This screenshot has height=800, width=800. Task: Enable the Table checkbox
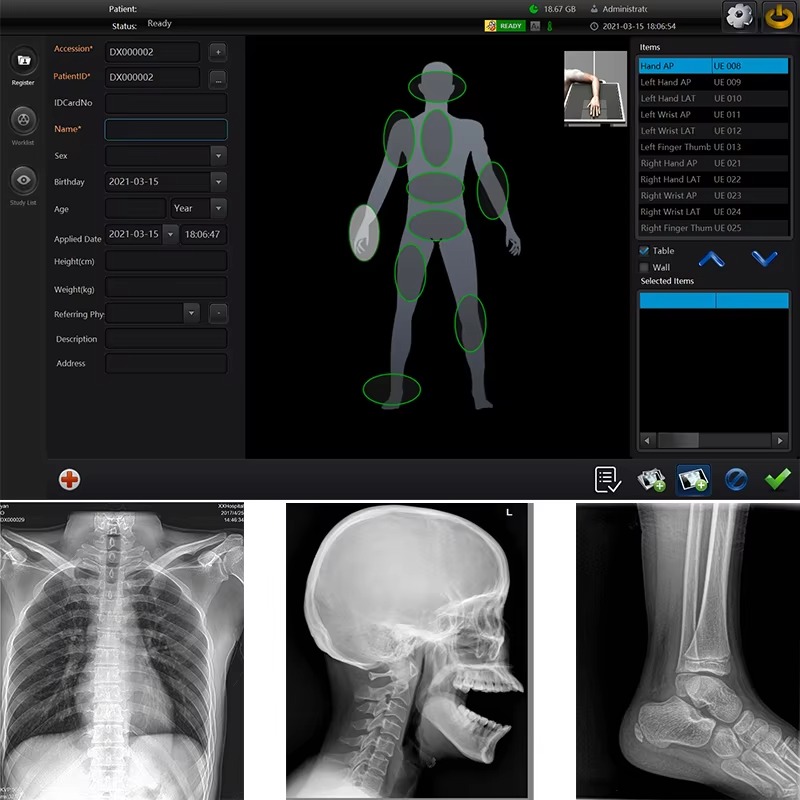pyautogui.click(x=644, y=251)
